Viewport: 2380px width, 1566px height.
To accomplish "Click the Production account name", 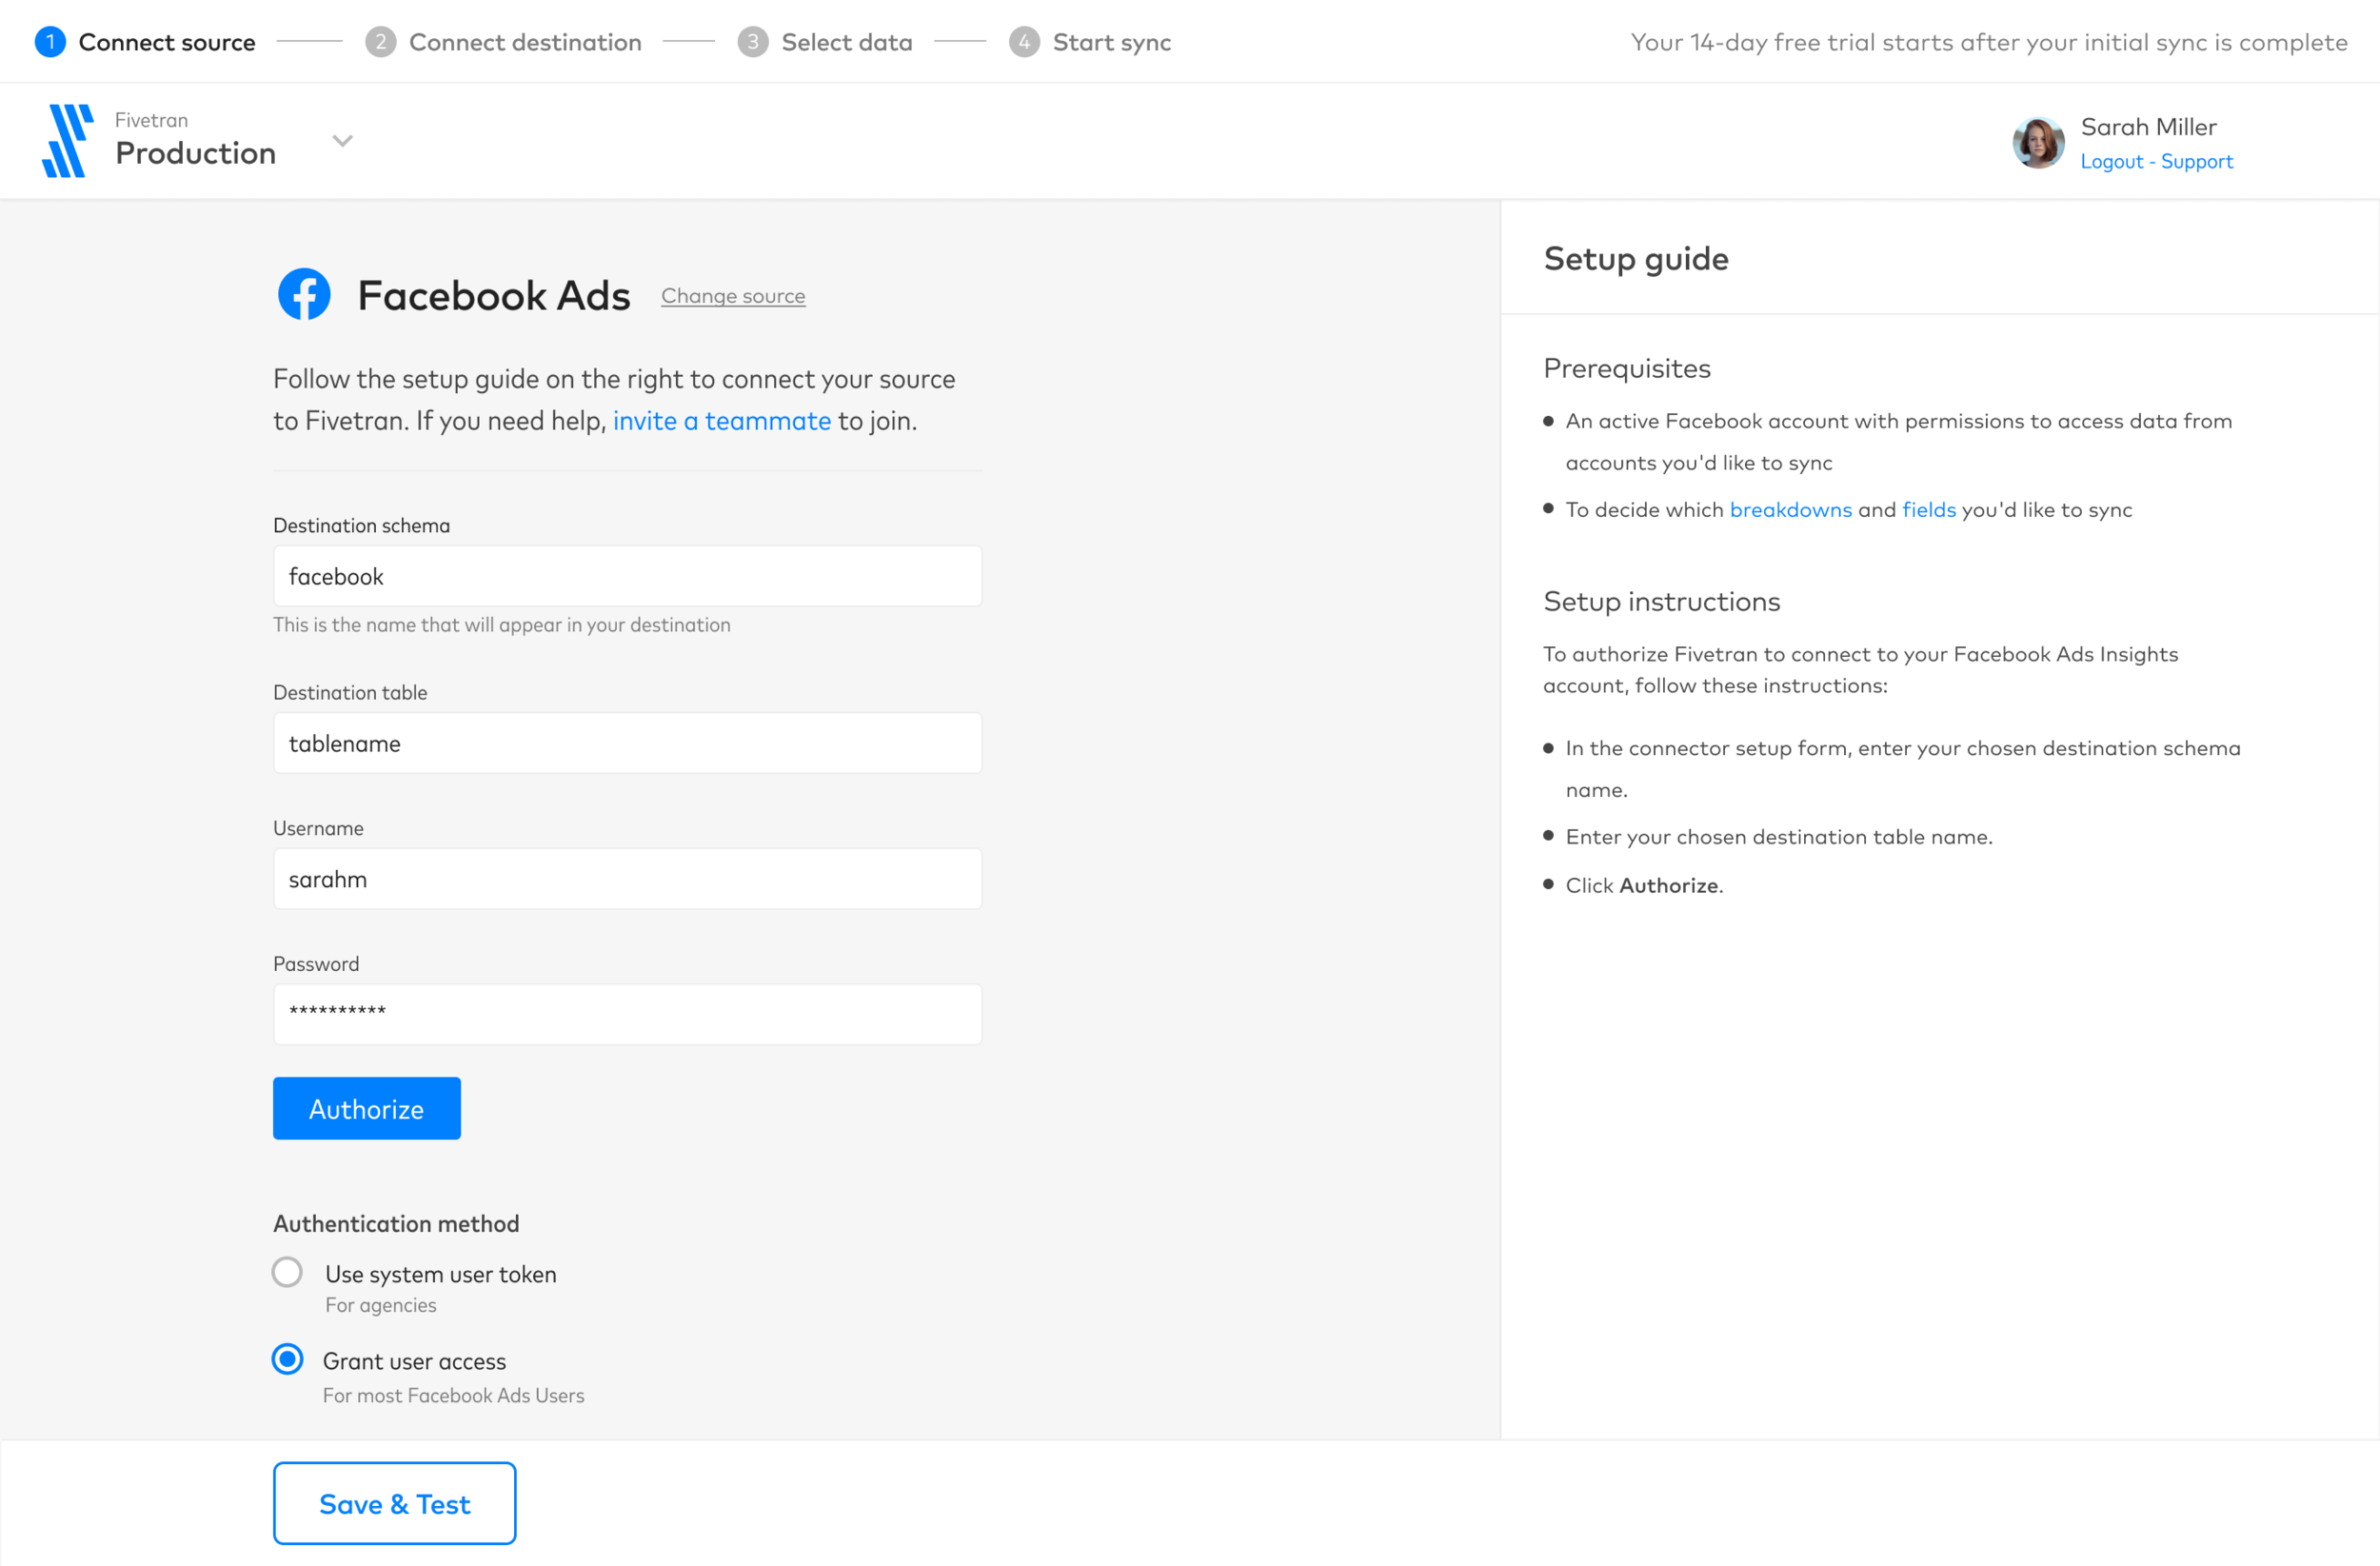I will (196, 153).
